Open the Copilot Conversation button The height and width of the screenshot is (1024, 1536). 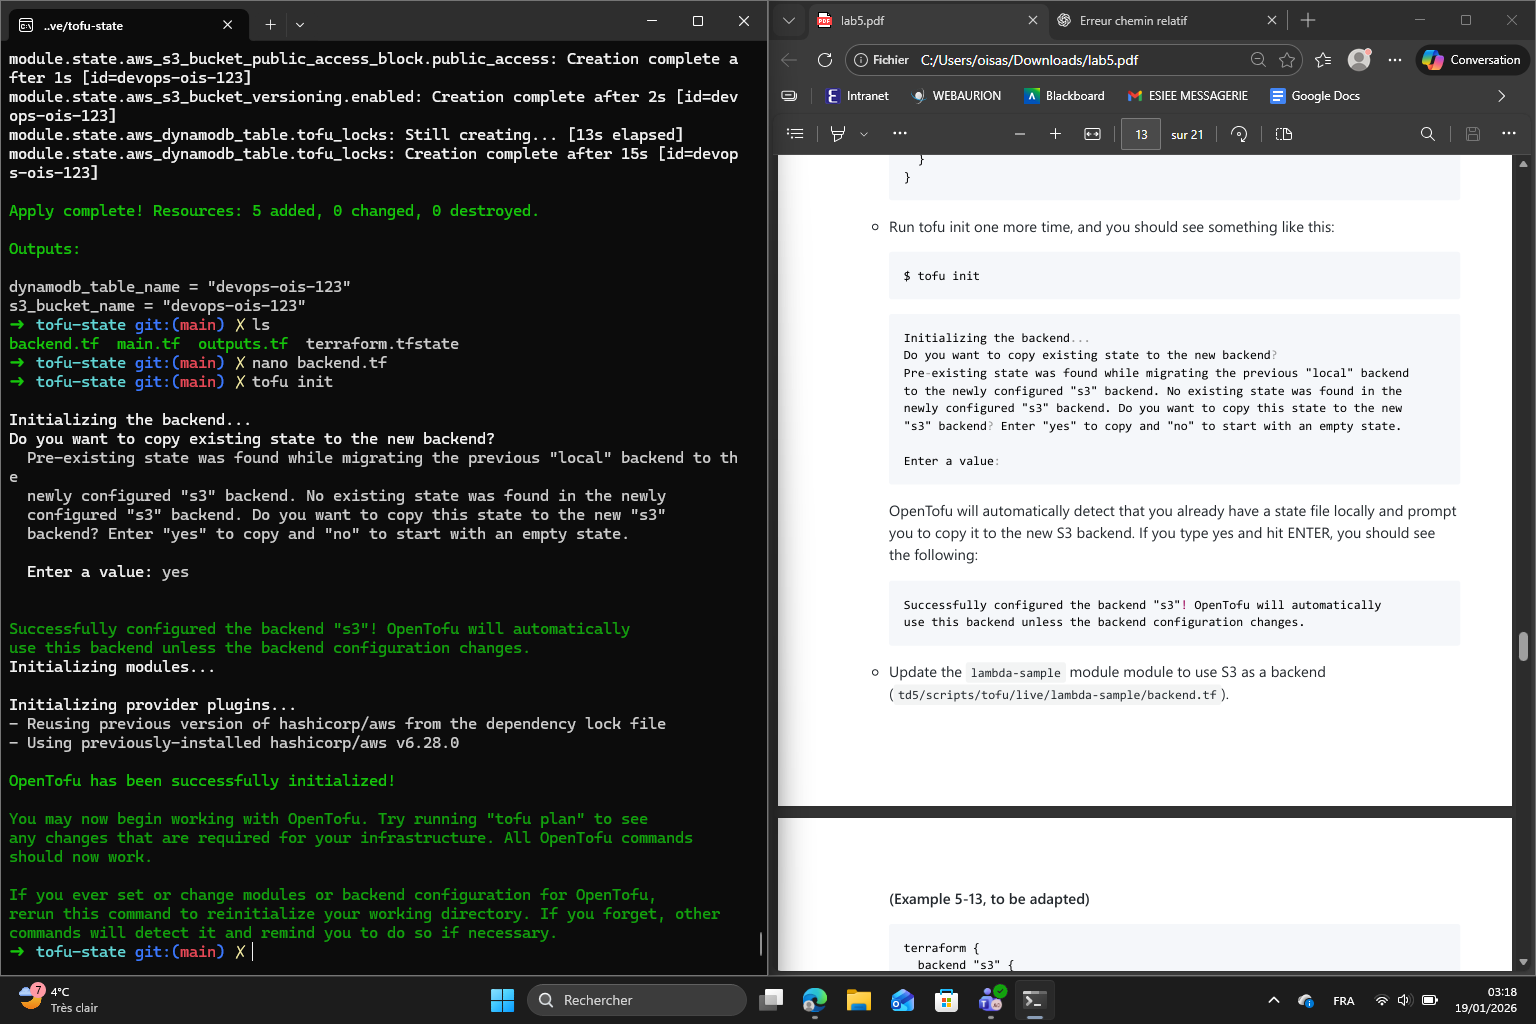[x=1471, y=60]
